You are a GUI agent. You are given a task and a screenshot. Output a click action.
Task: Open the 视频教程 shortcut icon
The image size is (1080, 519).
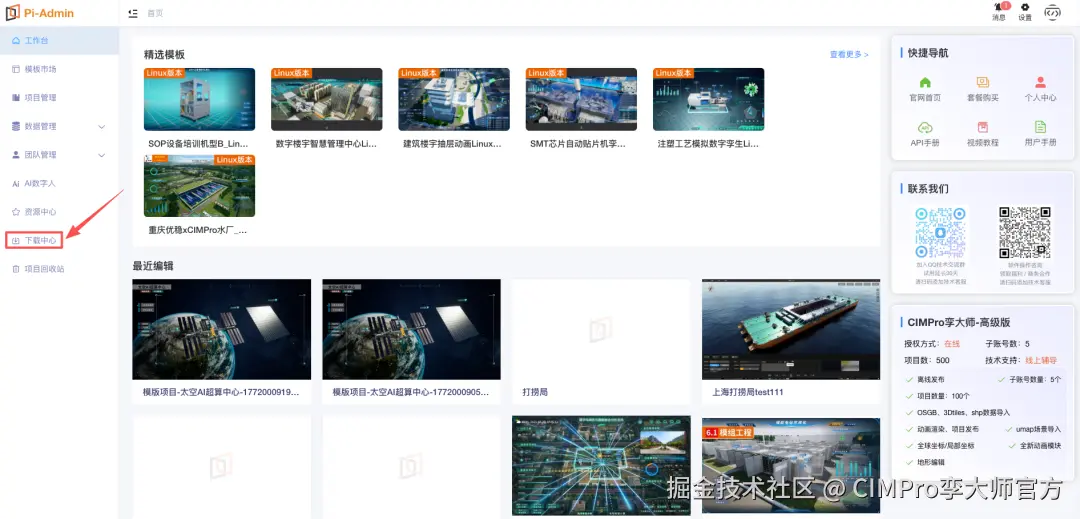[983, 127]
